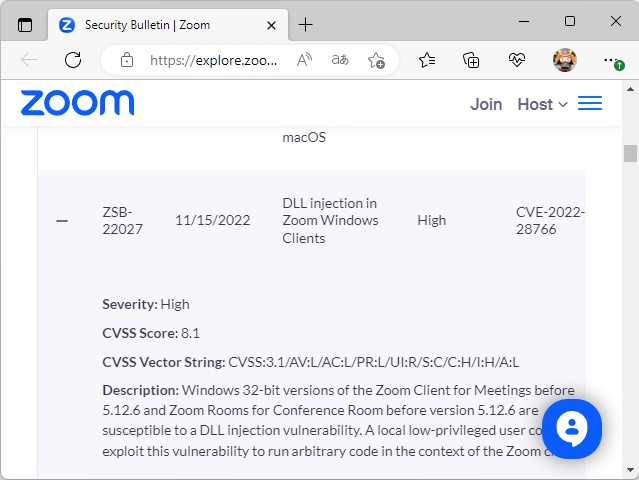Click the Severity: High line
The image size is (639, 480).
coord(146,304)
